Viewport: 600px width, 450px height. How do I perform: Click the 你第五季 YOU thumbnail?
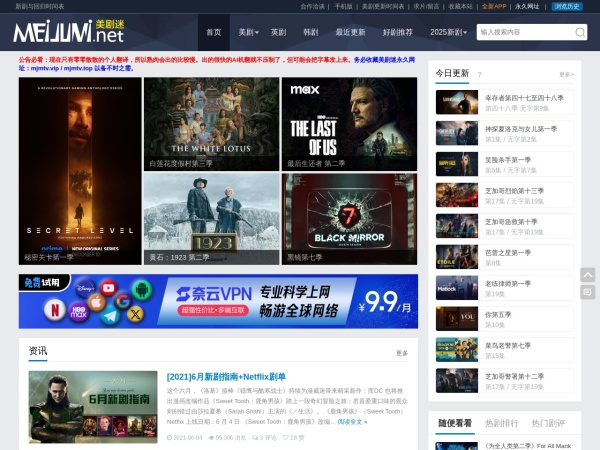457,319
